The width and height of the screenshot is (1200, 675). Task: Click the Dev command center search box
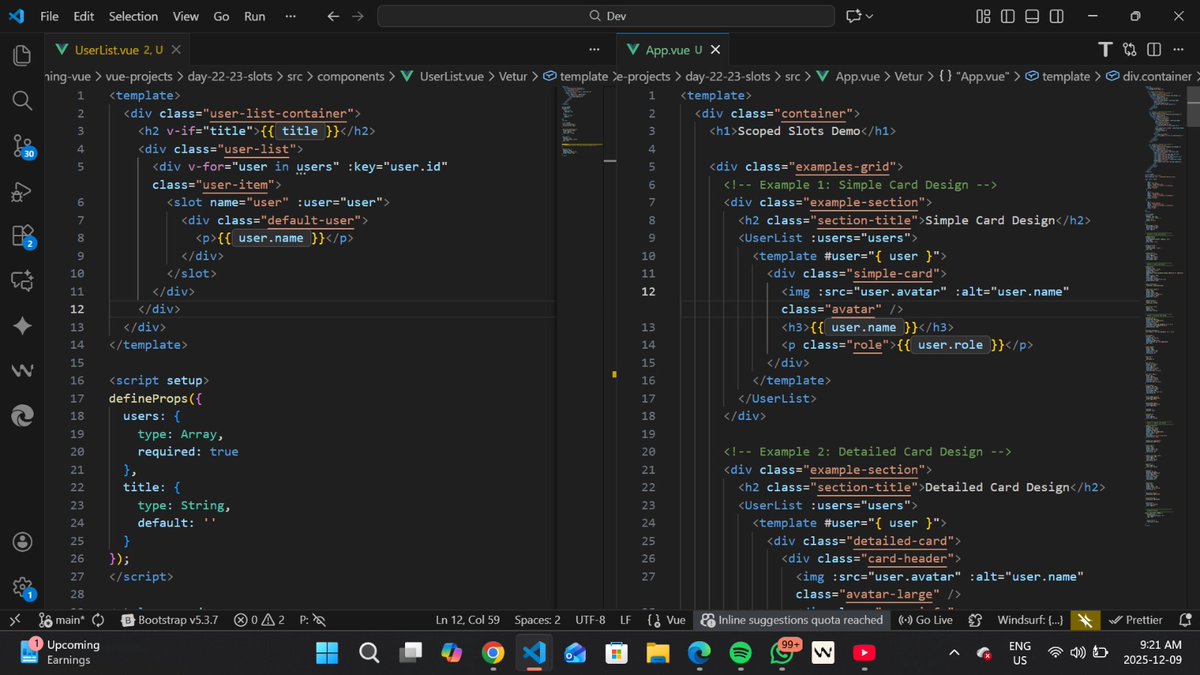click(606, 16)
